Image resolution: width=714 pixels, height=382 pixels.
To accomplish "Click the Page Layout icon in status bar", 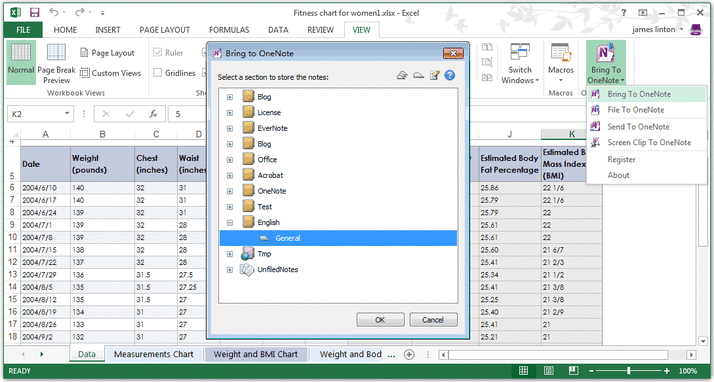I will 549,371.
